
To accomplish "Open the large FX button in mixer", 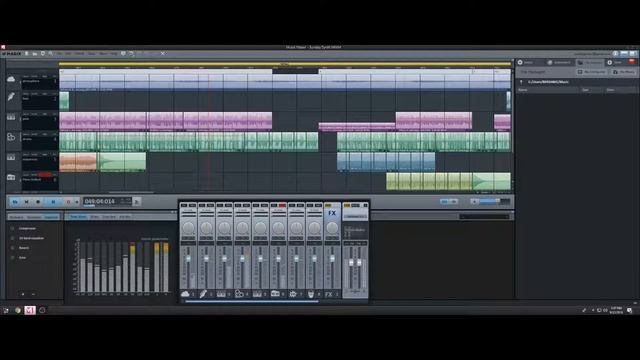I will [332, 213].
